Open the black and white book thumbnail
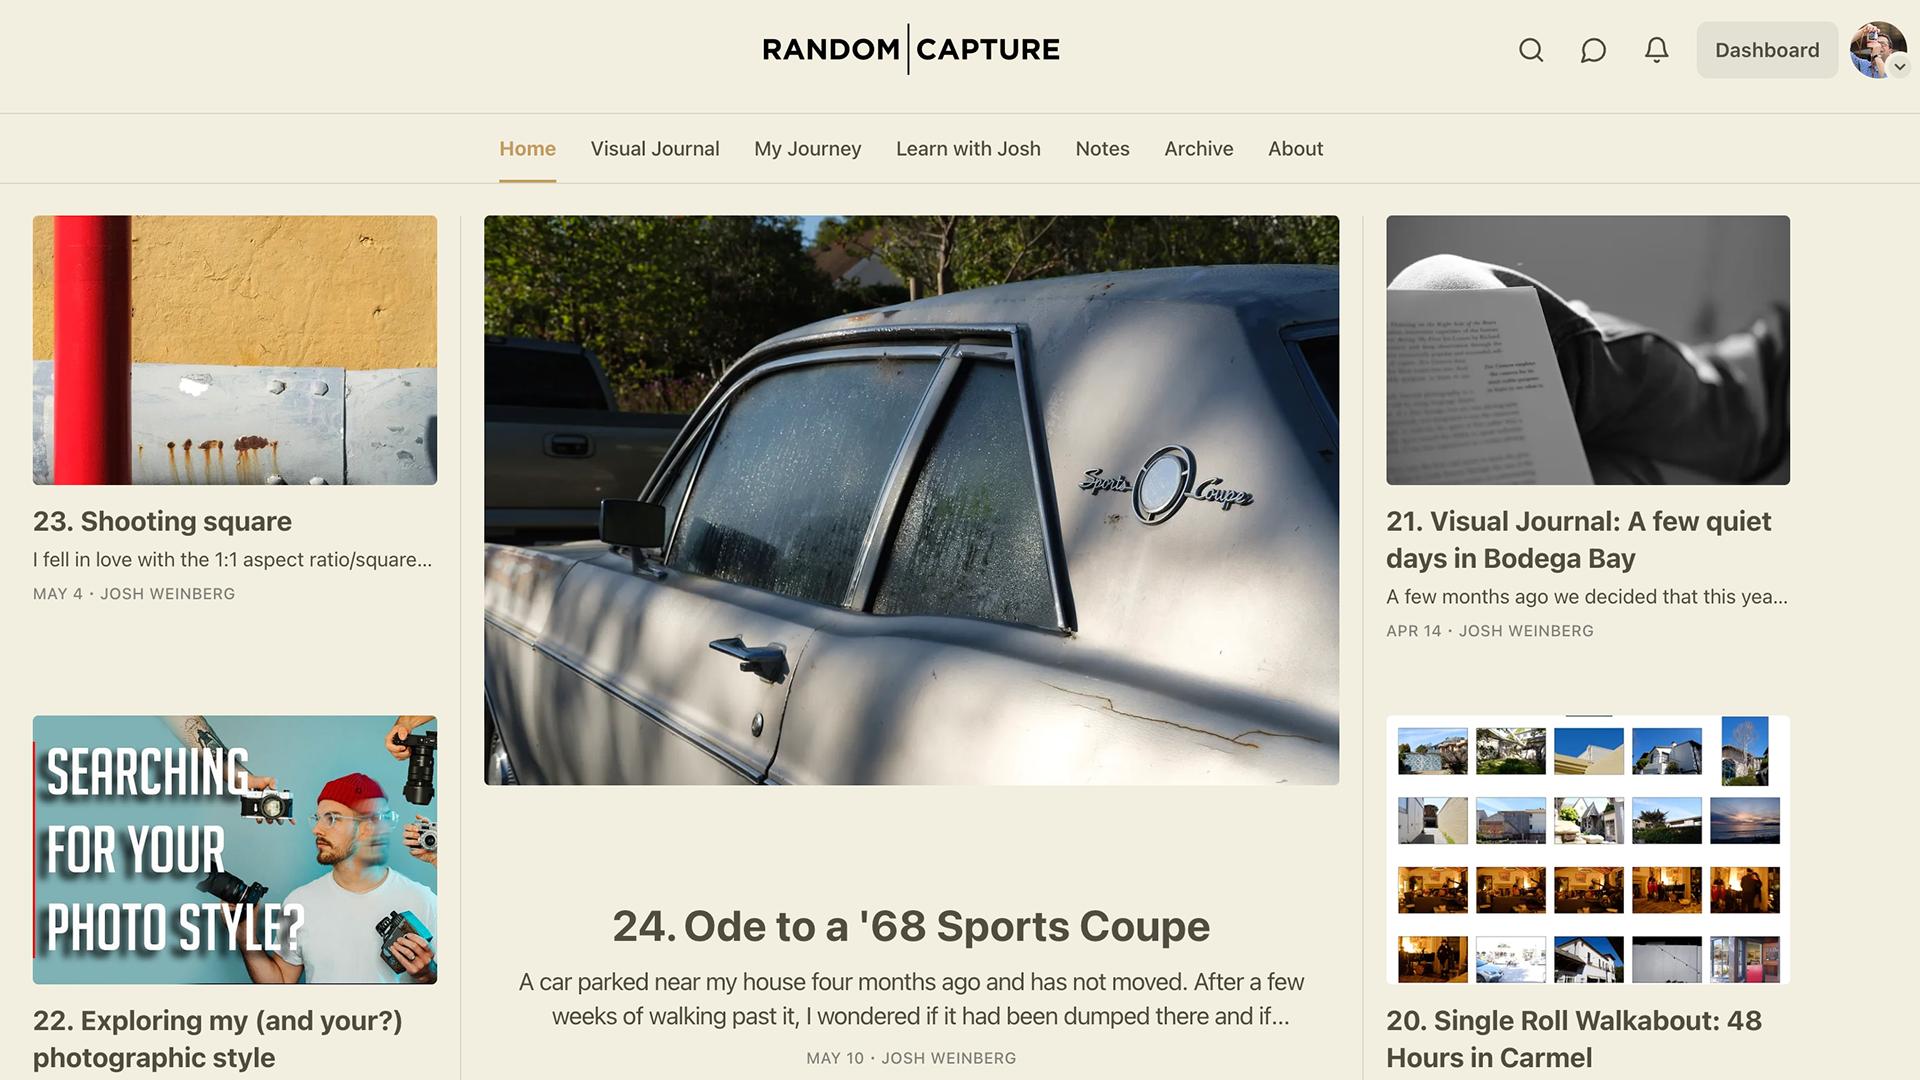This screenshot has height=1080, width=1920. 1588,350
